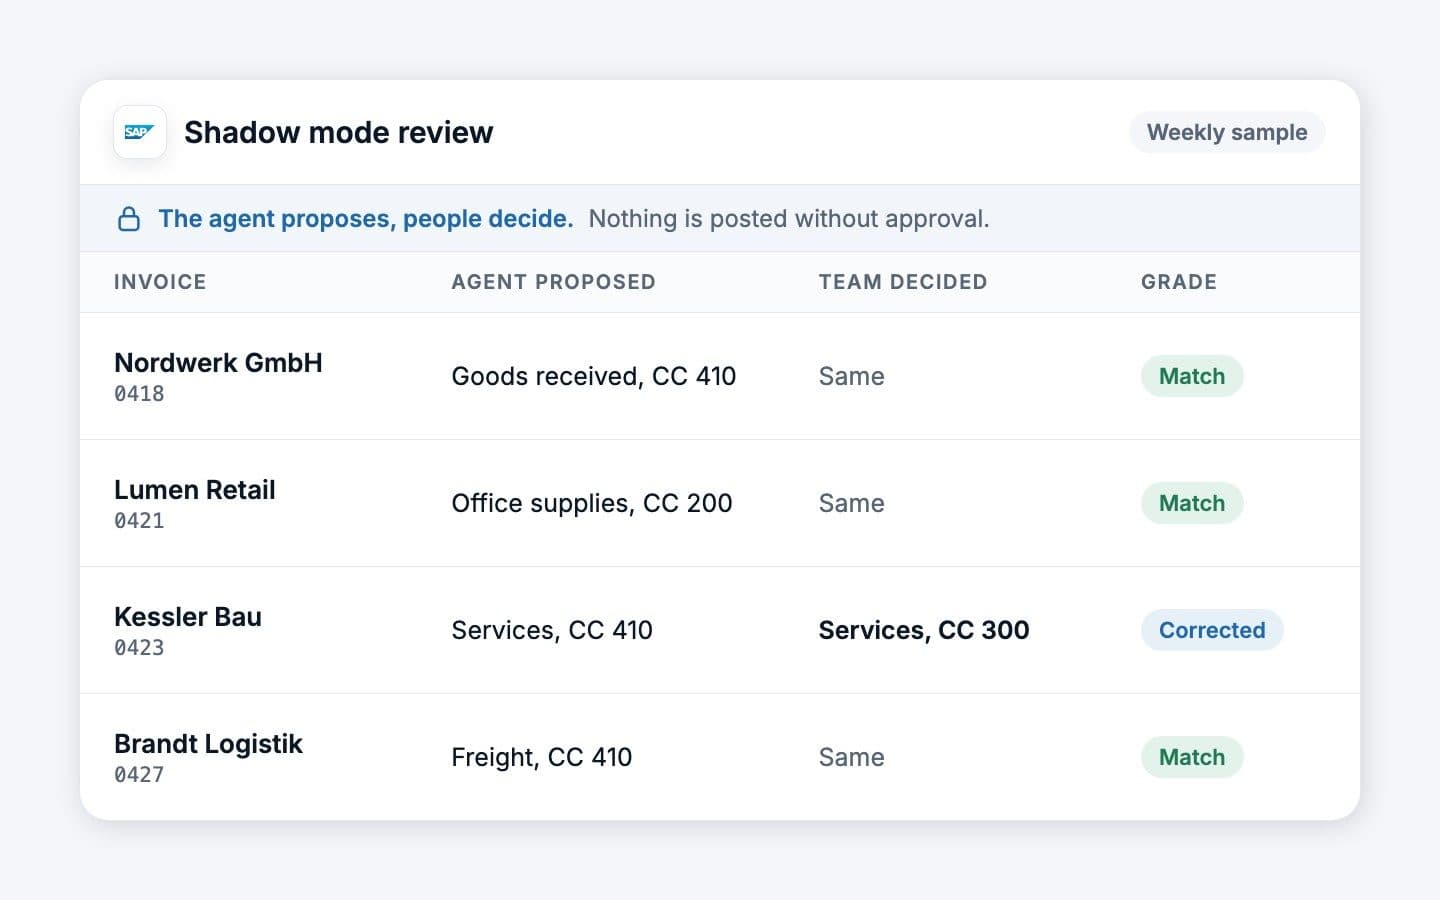
Task: Click the SAP logo icon
Action: 140,132
